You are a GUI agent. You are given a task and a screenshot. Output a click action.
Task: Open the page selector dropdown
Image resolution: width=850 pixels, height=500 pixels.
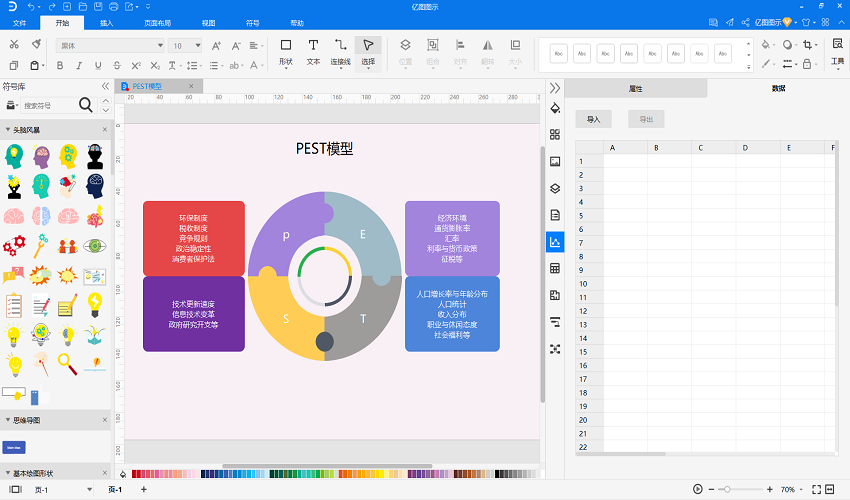89,489
